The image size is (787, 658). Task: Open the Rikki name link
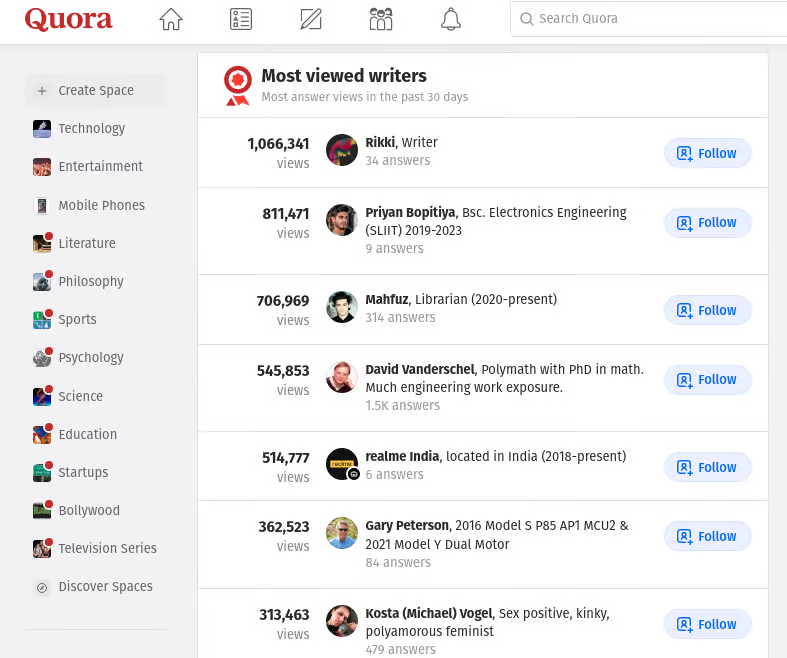click(380, 143)
